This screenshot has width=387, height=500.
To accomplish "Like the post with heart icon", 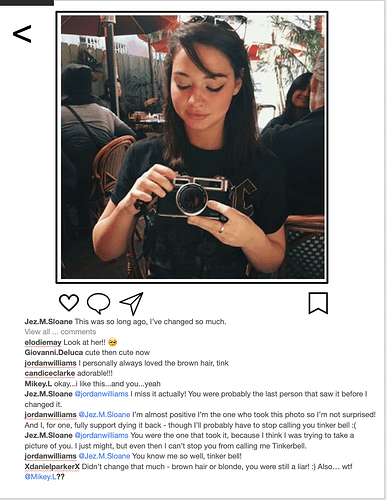I will pyautogui.click(x=69, y=303).
